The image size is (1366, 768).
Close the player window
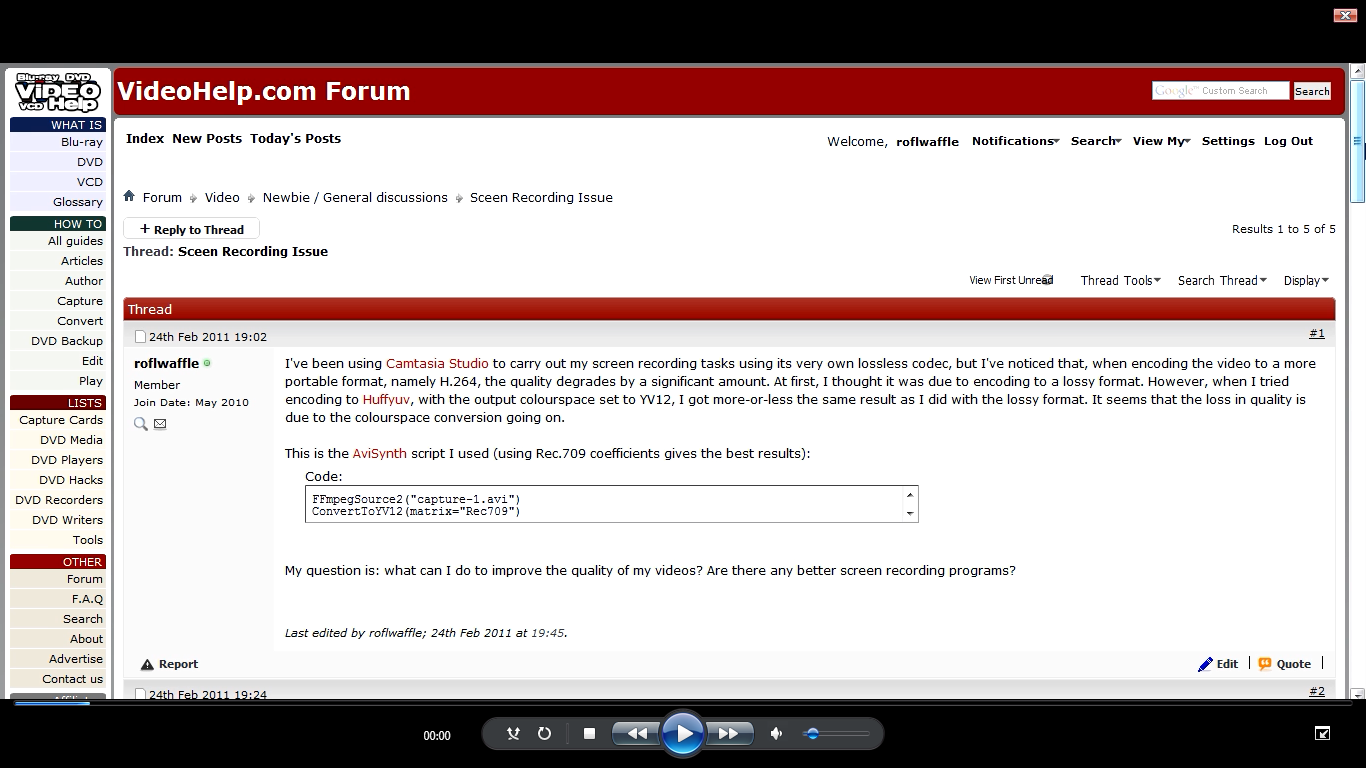pos(1346,15)
